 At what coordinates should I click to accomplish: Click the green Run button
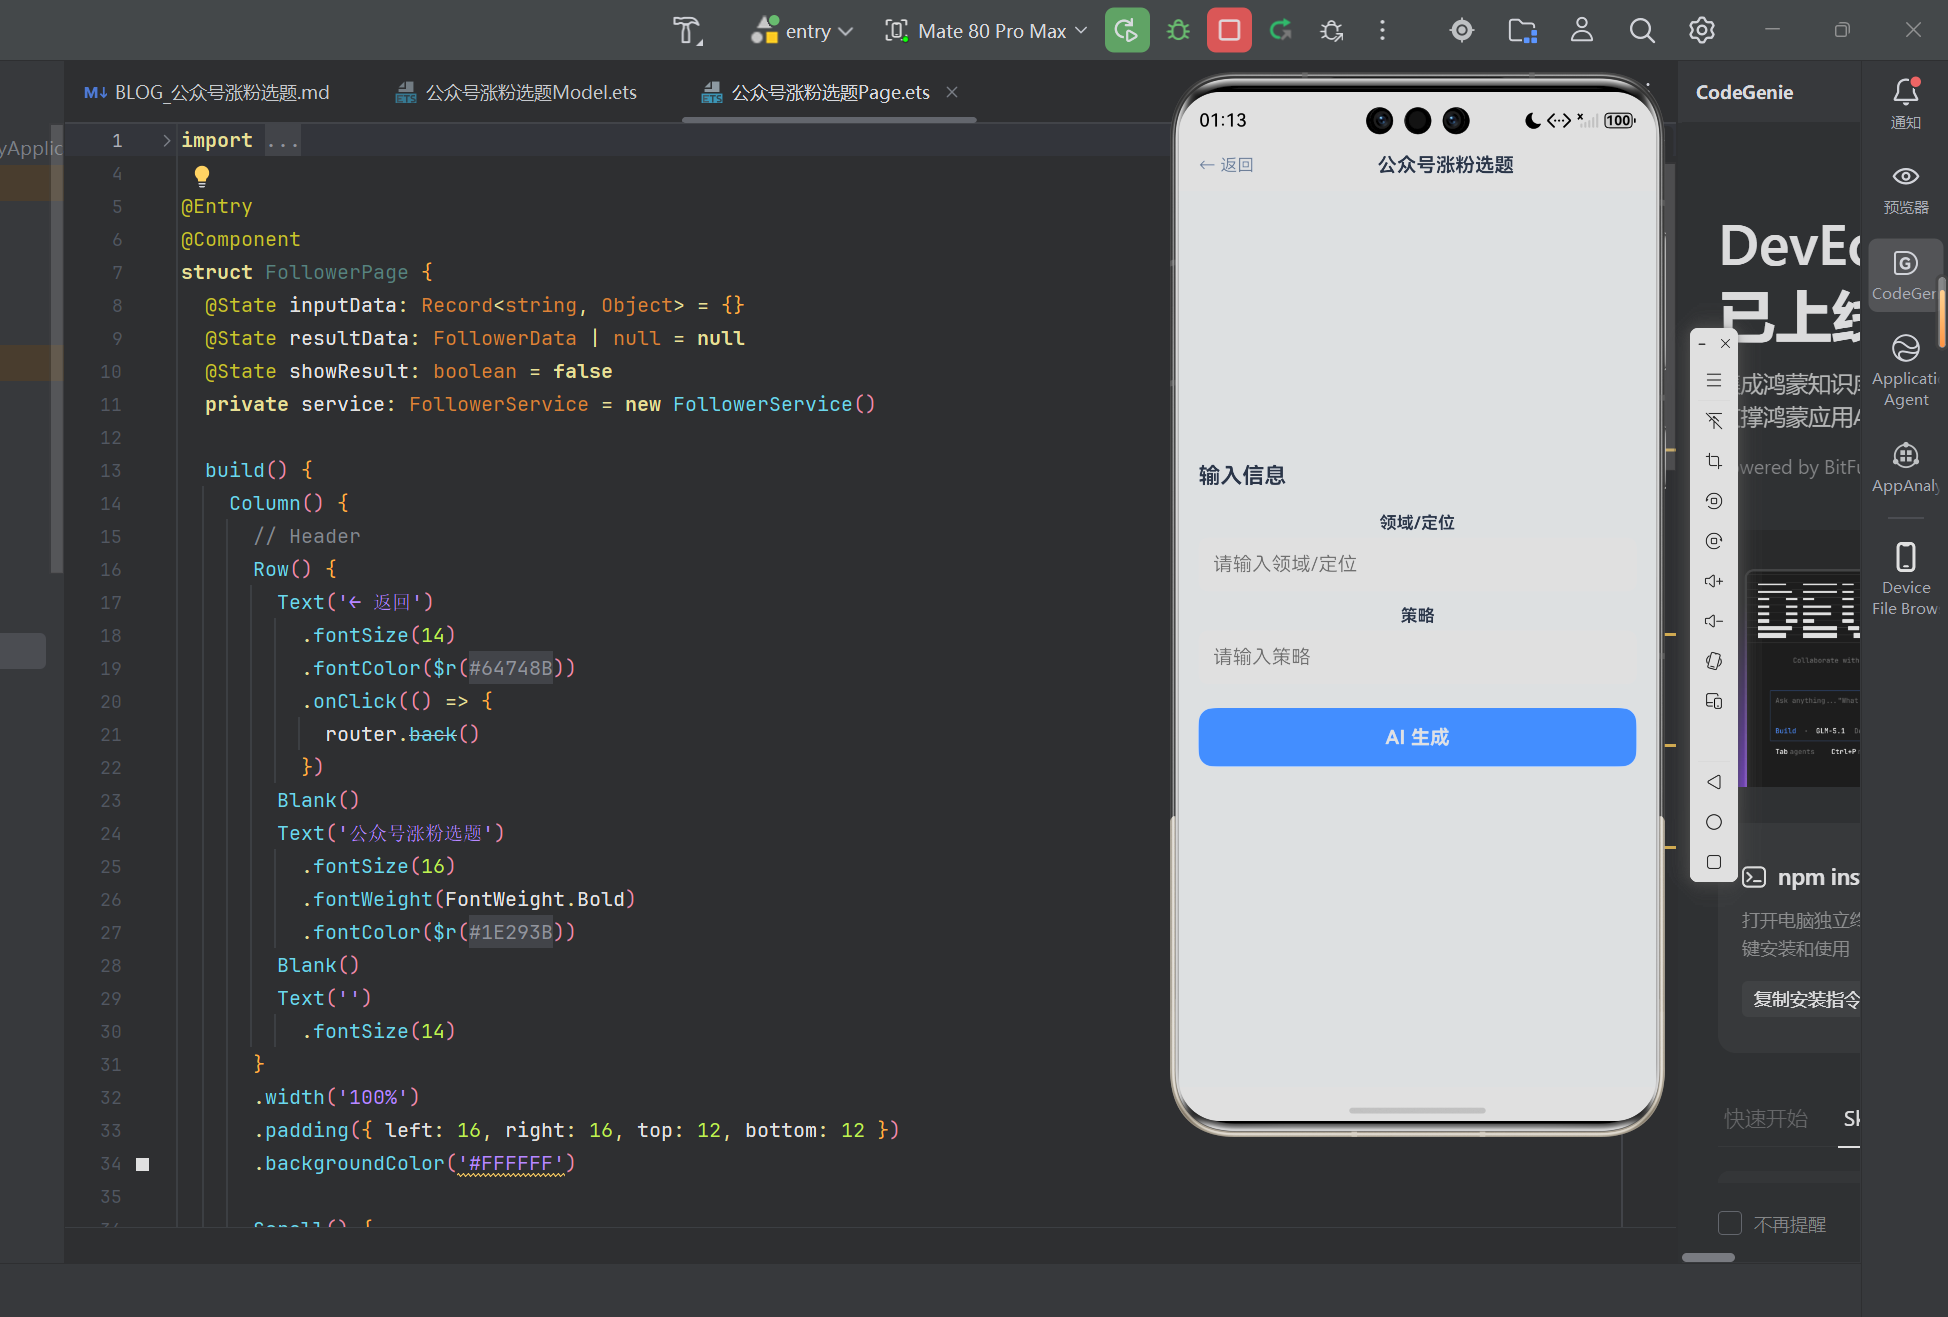pyautogui.click(x=1127, y=31)
